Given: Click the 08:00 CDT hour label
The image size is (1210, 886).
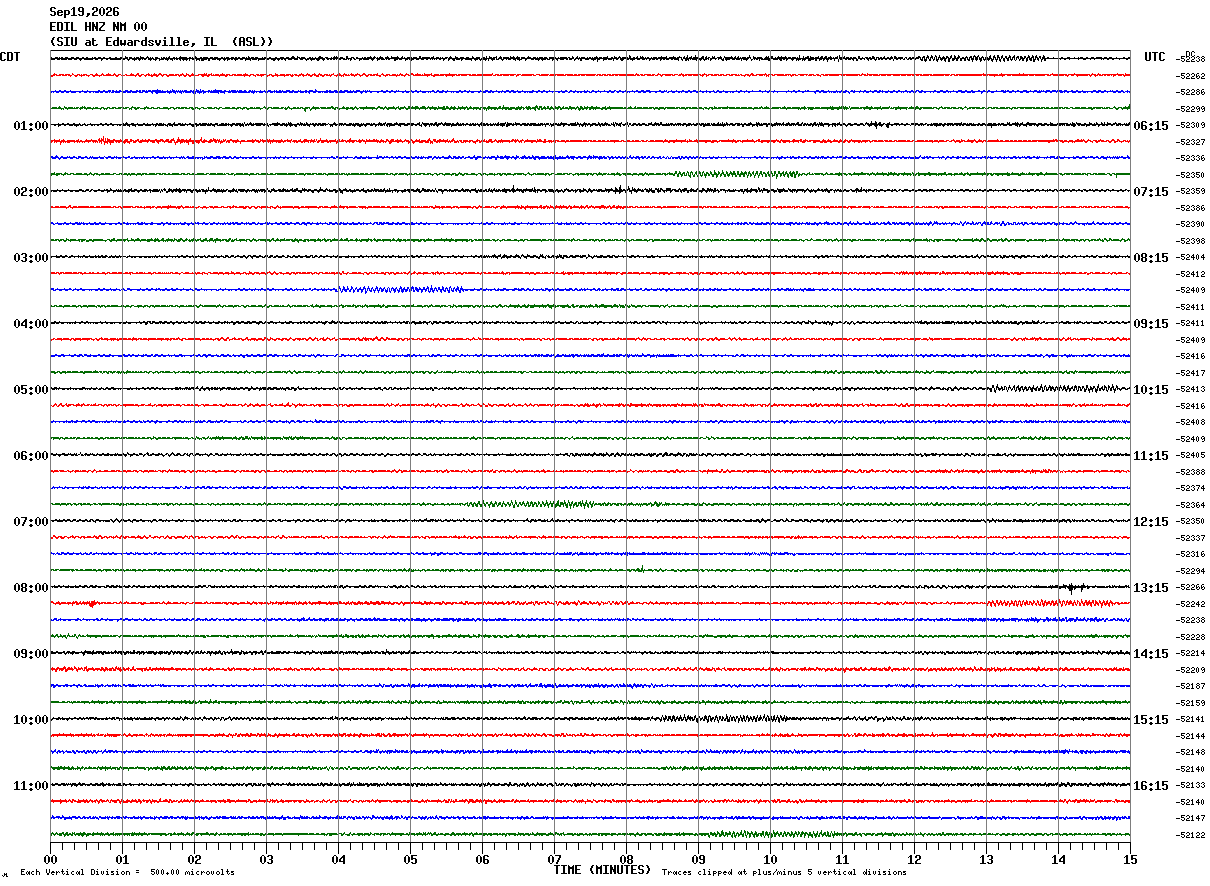Looking at the screenshot, I should coord(31,587).
